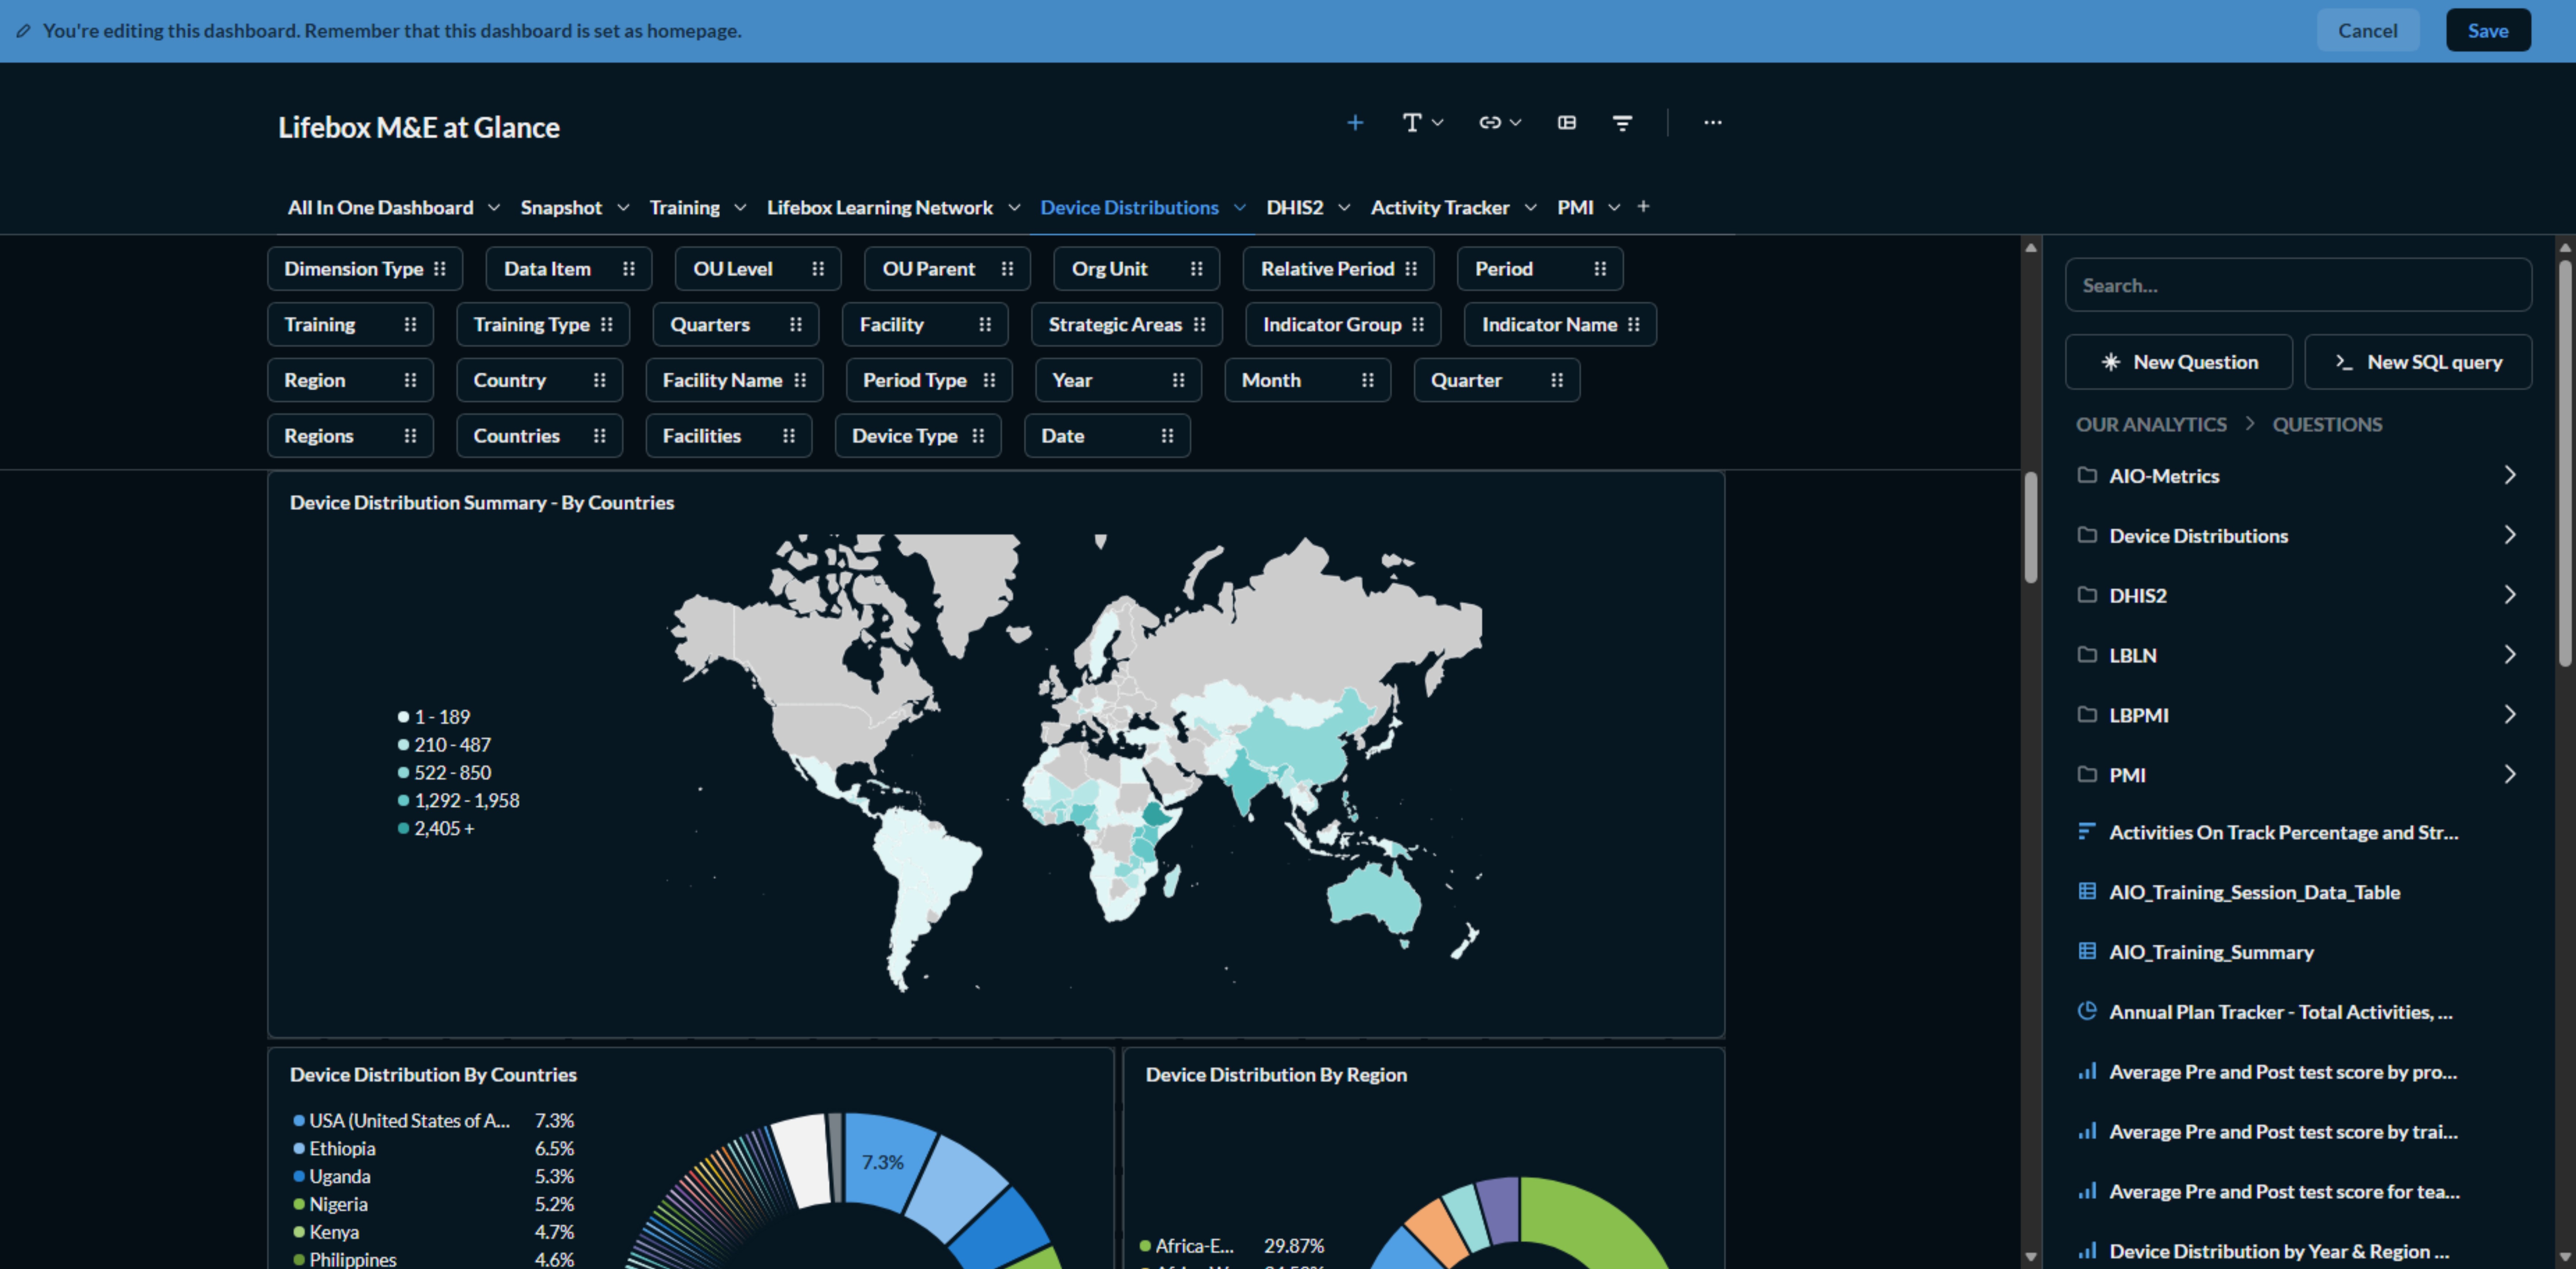The height and width of the screenshot is (1269, 2576).
Task: Switch to the Activity Tracker tab
Action: click(1440, 207)
